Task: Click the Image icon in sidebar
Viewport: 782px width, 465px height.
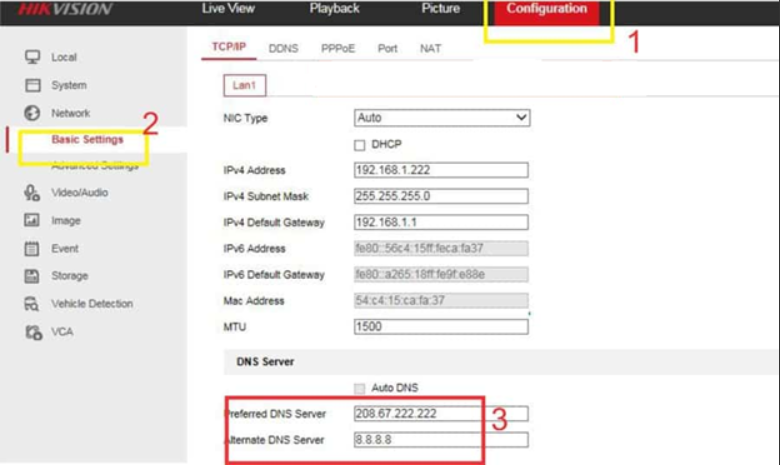Action: pos(31,220)
